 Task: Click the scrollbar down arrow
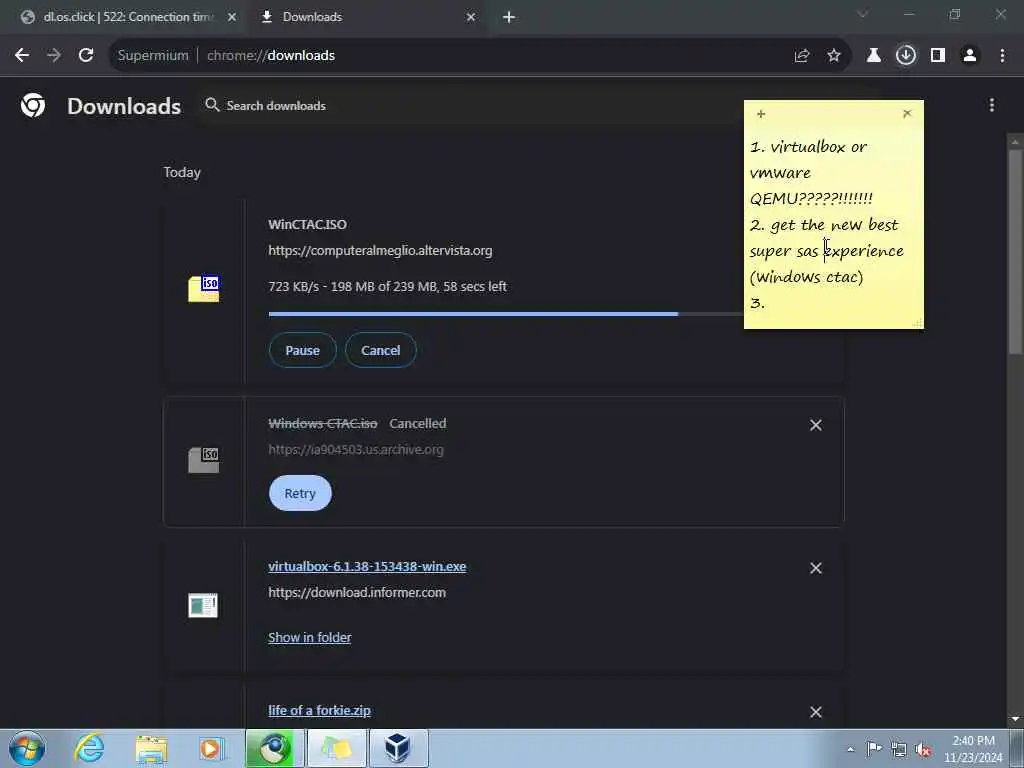click(x=1015, y=720)
